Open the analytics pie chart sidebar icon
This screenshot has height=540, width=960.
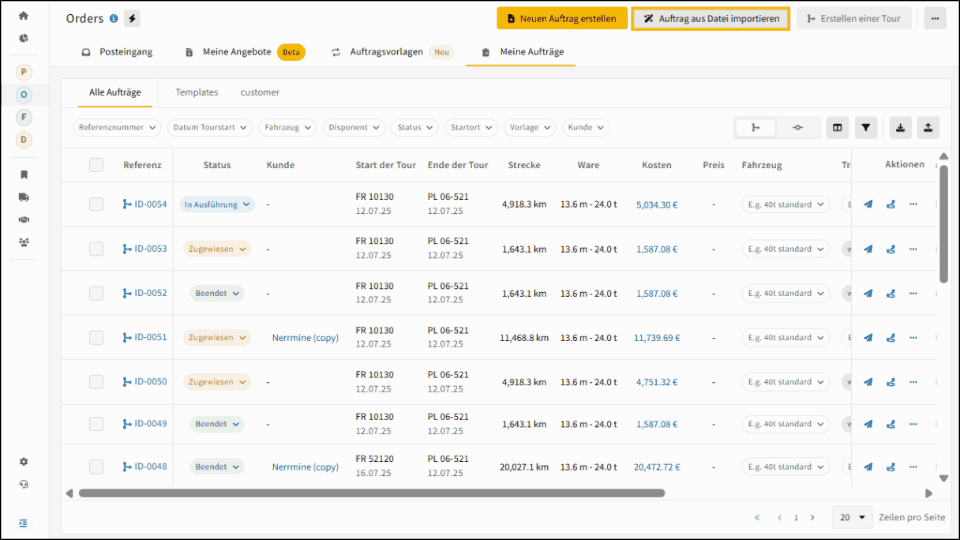(23, 38)
